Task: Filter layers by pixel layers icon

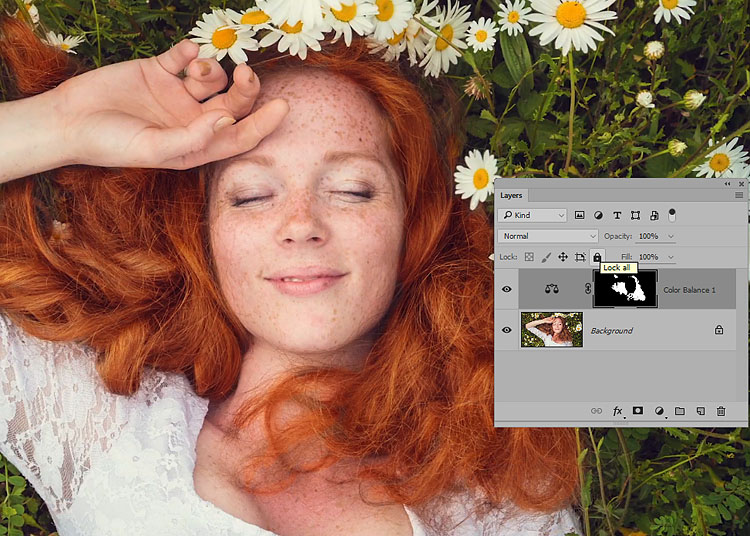Action: click(579, 215)
